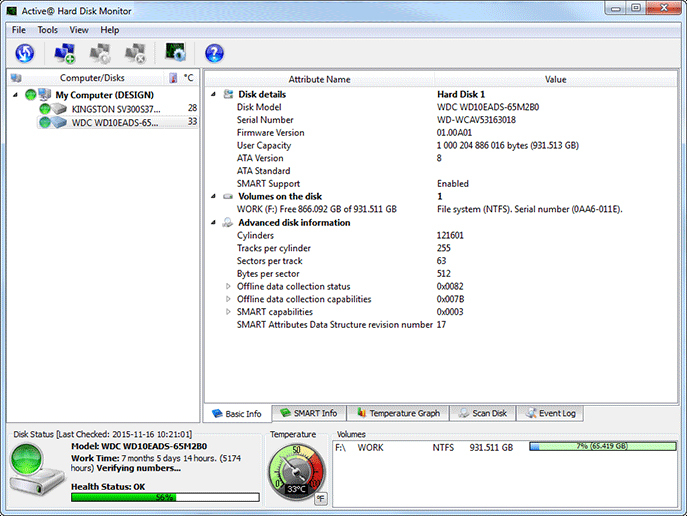Open the Scan Disk tab
Viewport: 687px width, 516px height.
483,413
